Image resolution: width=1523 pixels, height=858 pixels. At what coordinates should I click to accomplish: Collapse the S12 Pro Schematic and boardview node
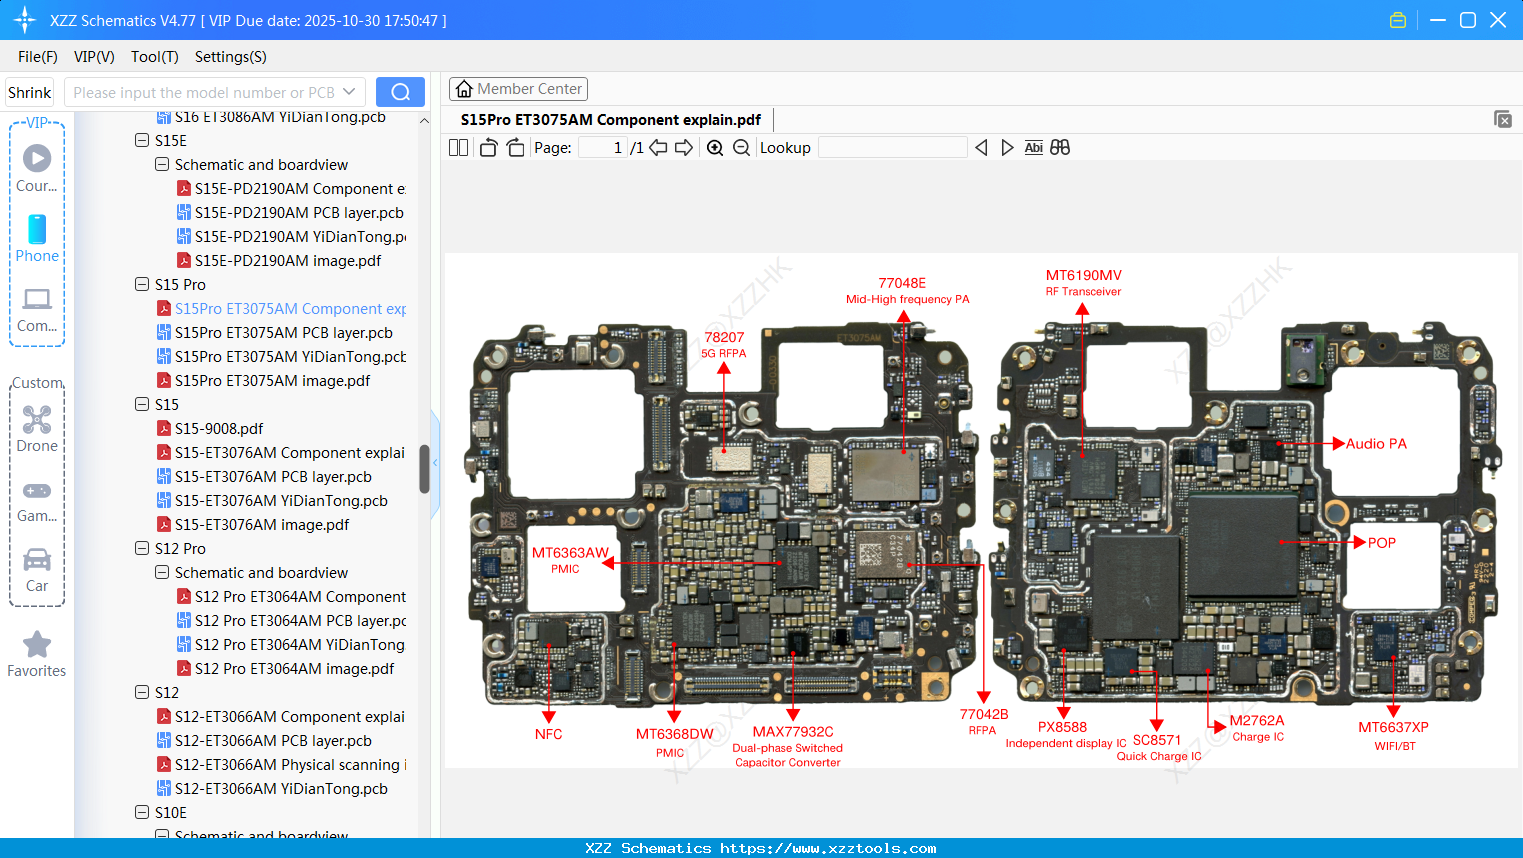pyautogui.click(x=161, y=572)
